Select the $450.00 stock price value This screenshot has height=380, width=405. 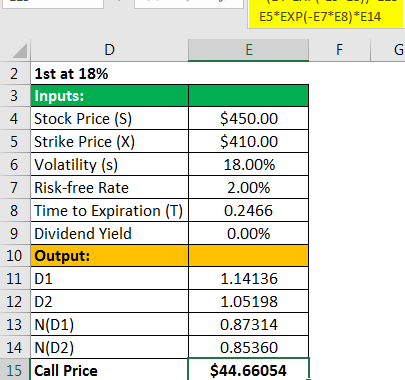(249, 118)
